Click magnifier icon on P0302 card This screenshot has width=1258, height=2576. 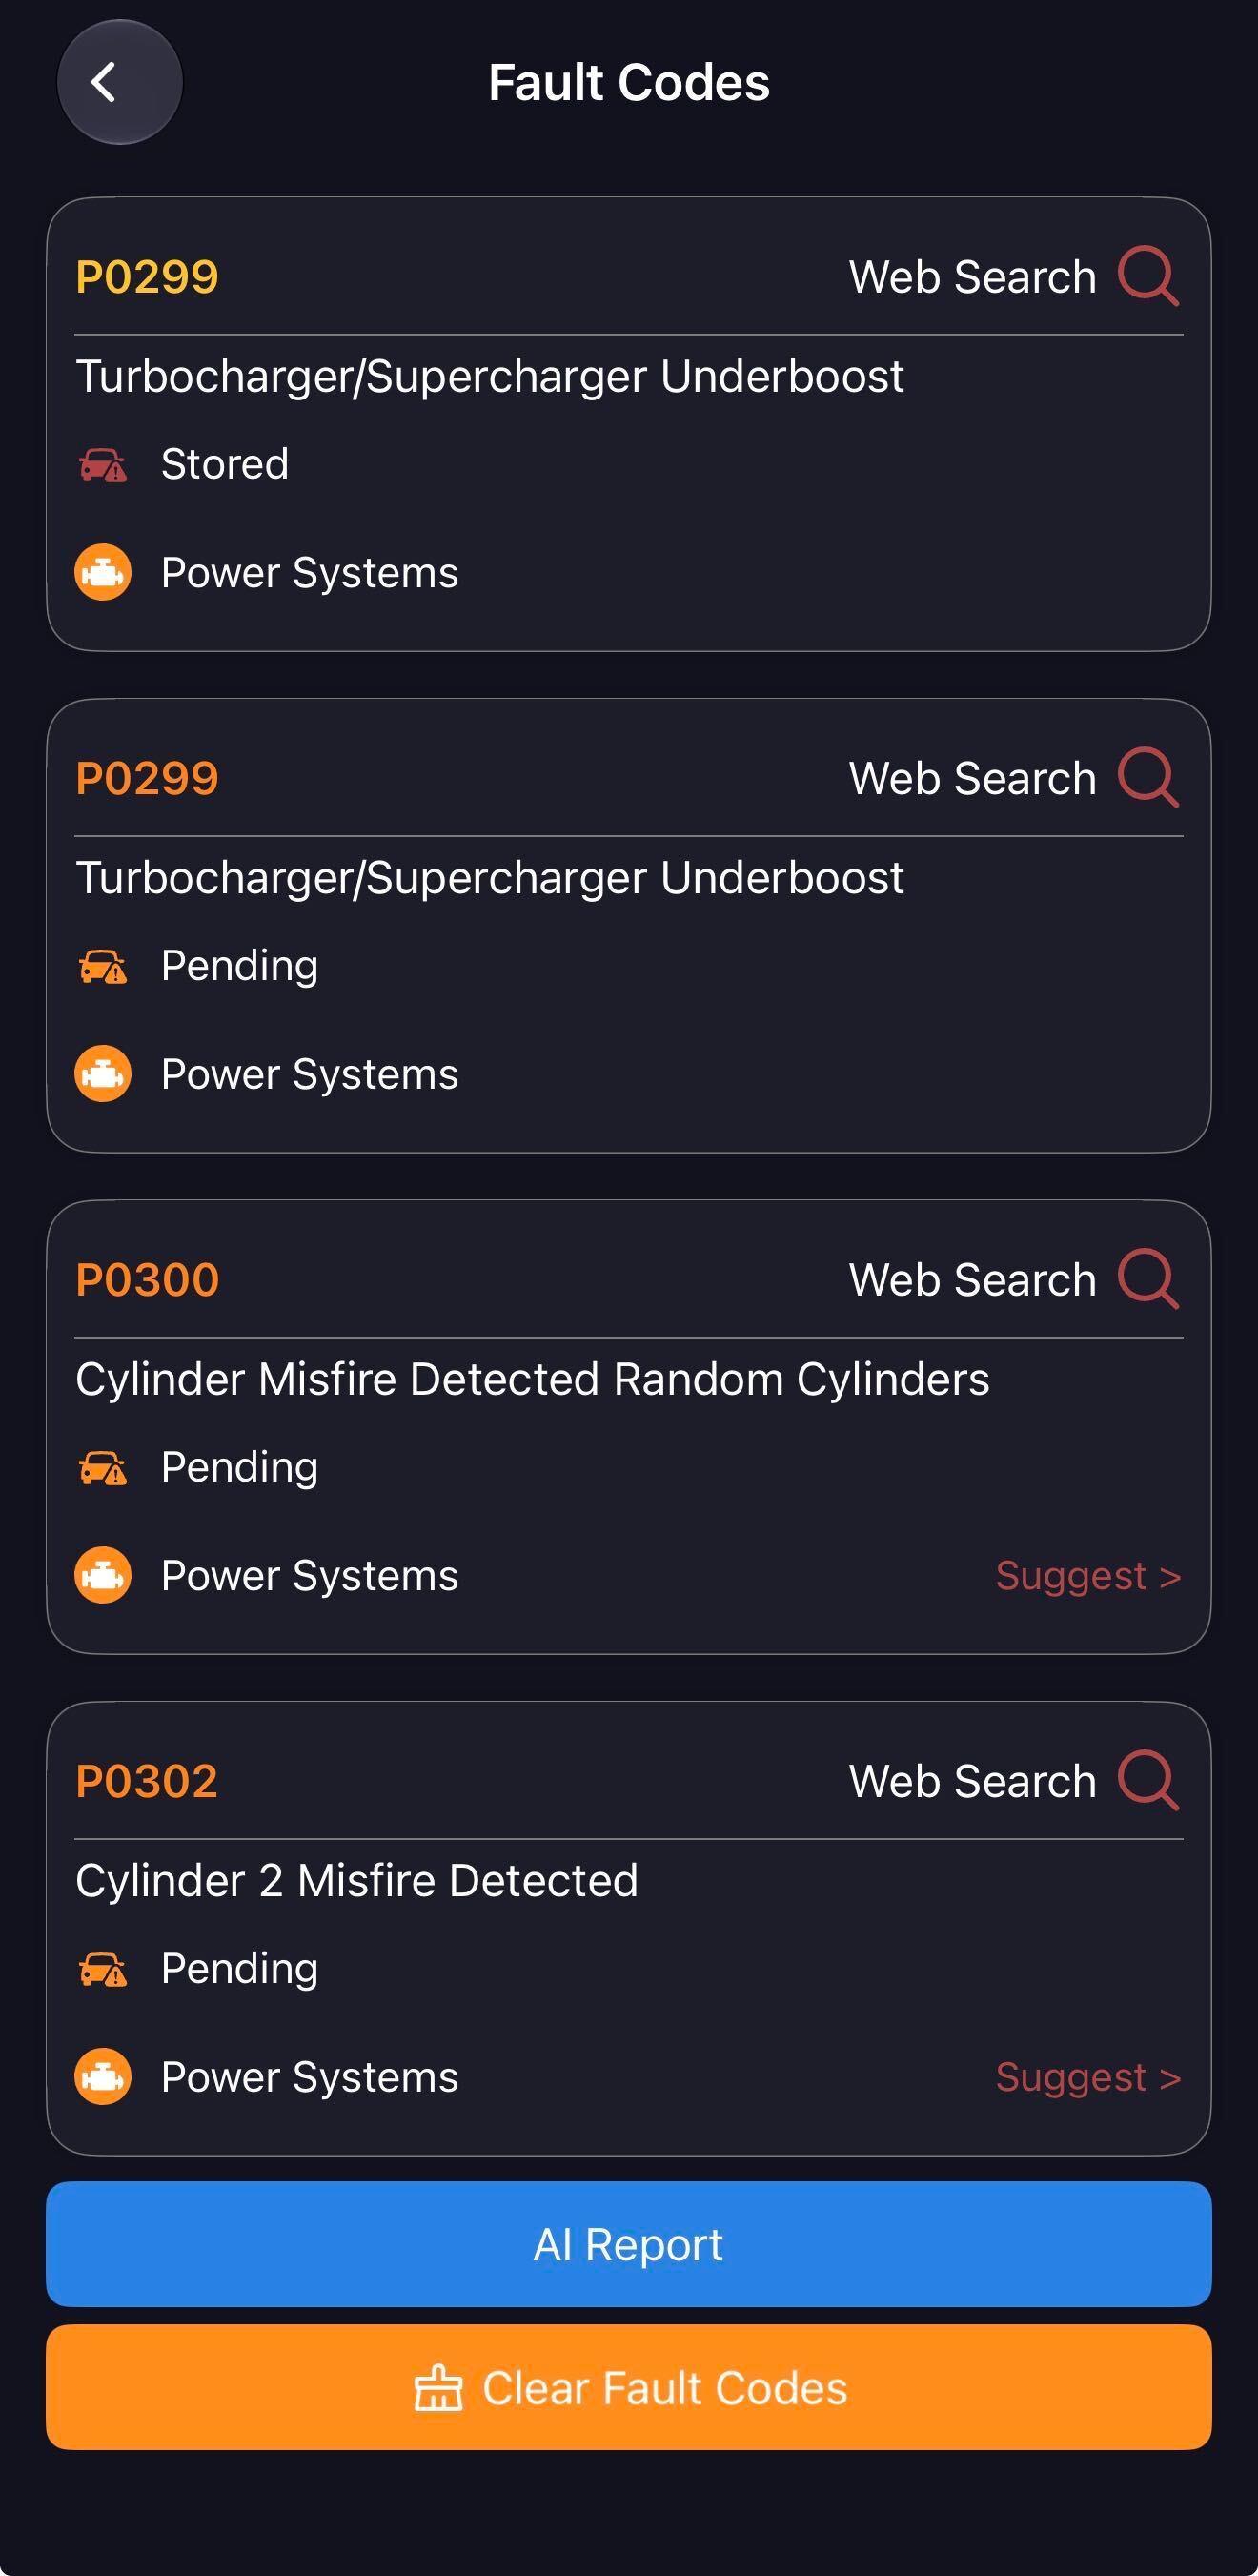(1149, 1780)
